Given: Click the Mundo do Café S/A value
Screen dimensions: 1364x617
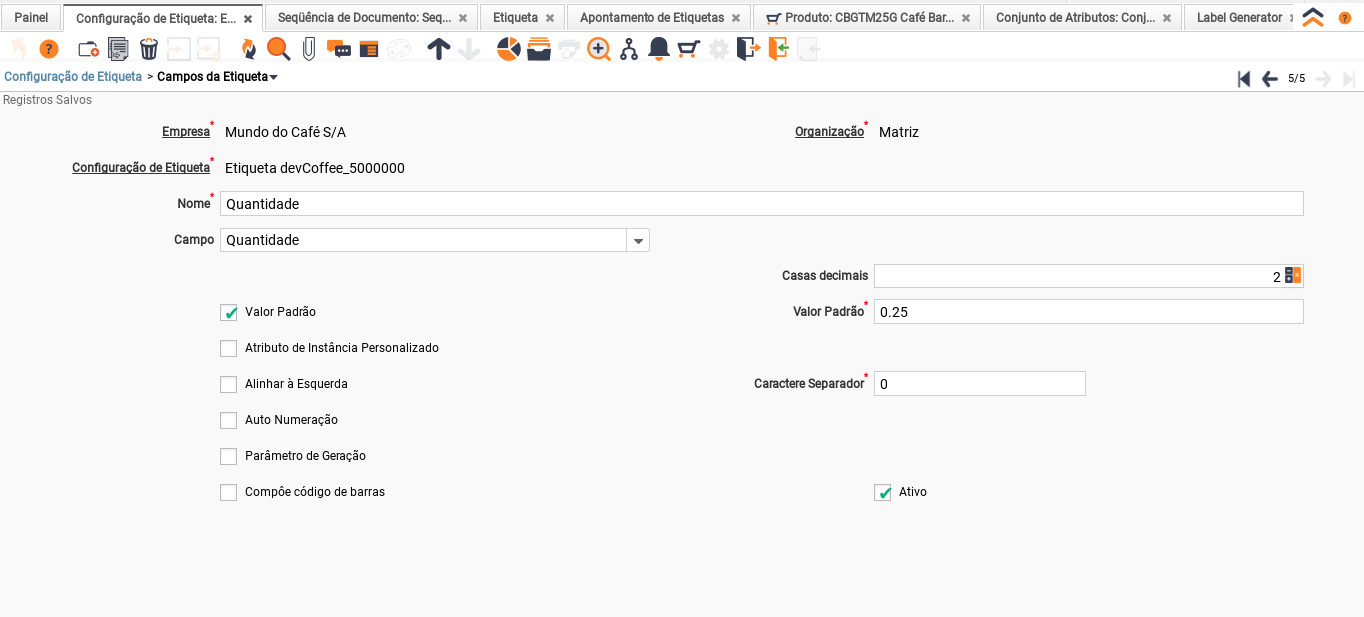Looking at the screenshot, I should click(285, 132).
